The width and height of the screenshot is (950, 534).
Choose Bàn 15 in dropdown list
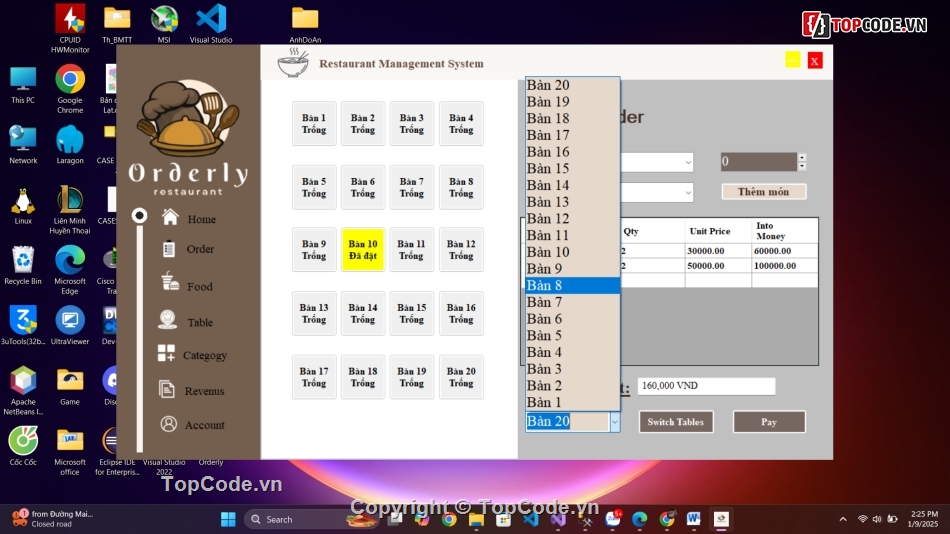tap(573, 169)
